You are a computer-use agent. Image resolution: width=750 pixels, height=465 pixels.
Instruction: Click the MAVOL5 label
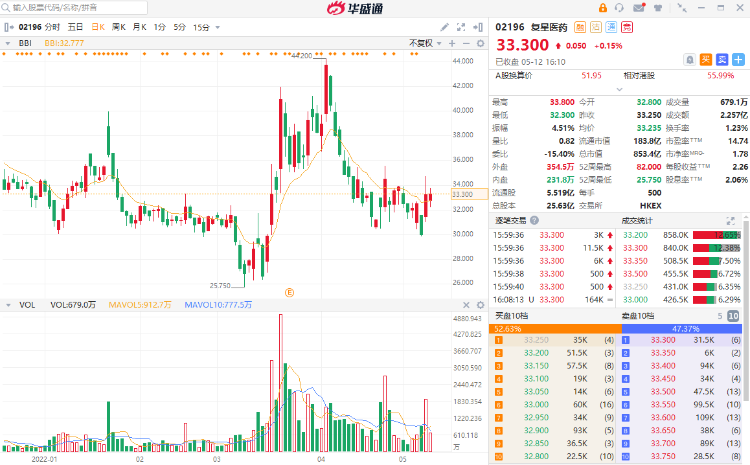[140, 305]
